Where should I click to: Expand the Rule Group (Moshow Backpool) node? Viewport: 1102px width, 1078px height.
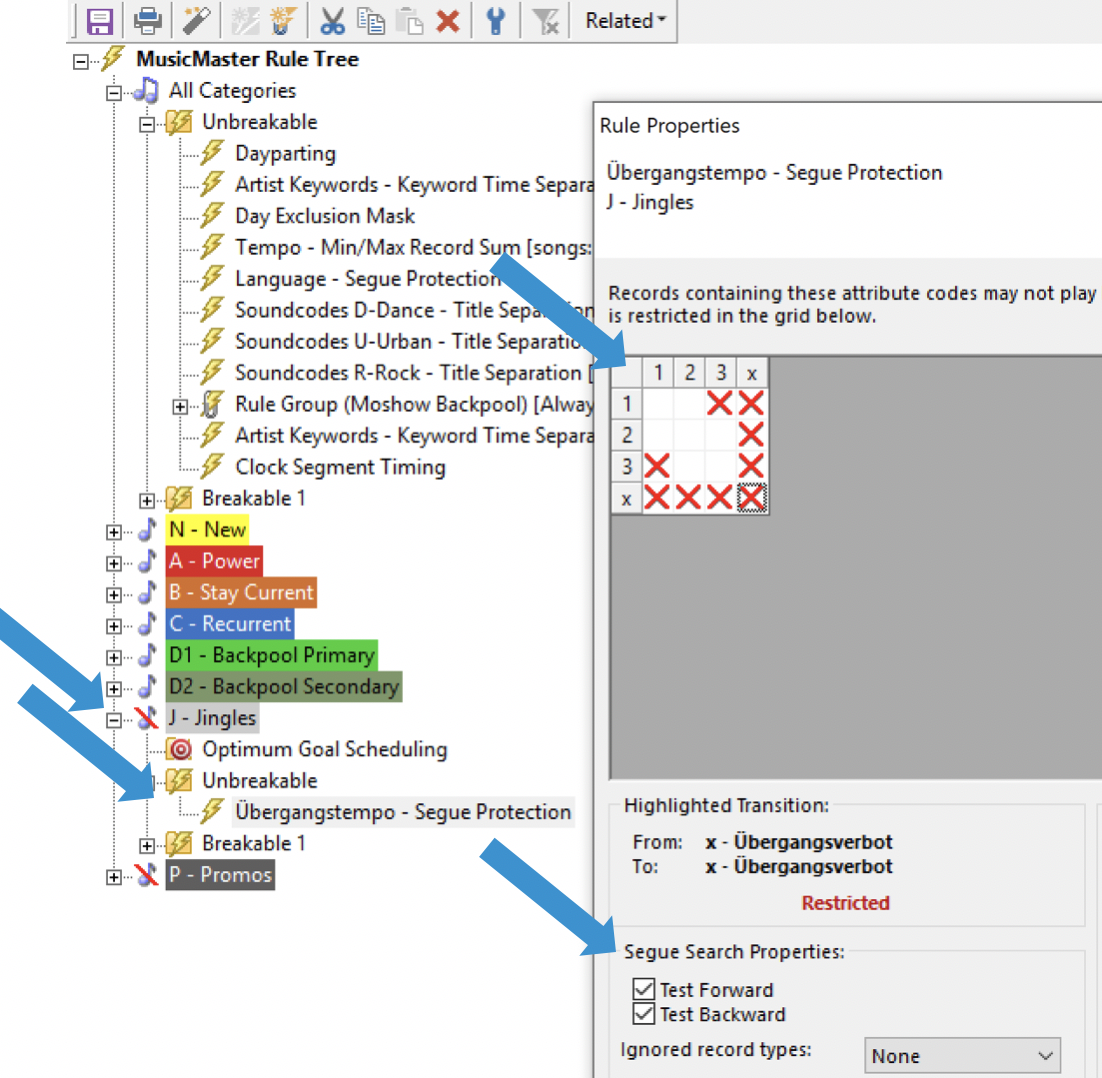pyautogui.click(x=180, y=406)
